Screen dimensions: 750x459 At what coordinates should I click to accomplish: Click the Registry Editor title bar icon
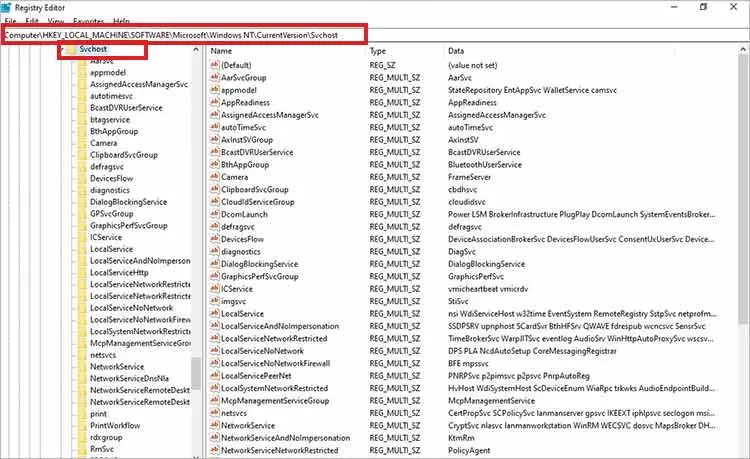point(6,7)
